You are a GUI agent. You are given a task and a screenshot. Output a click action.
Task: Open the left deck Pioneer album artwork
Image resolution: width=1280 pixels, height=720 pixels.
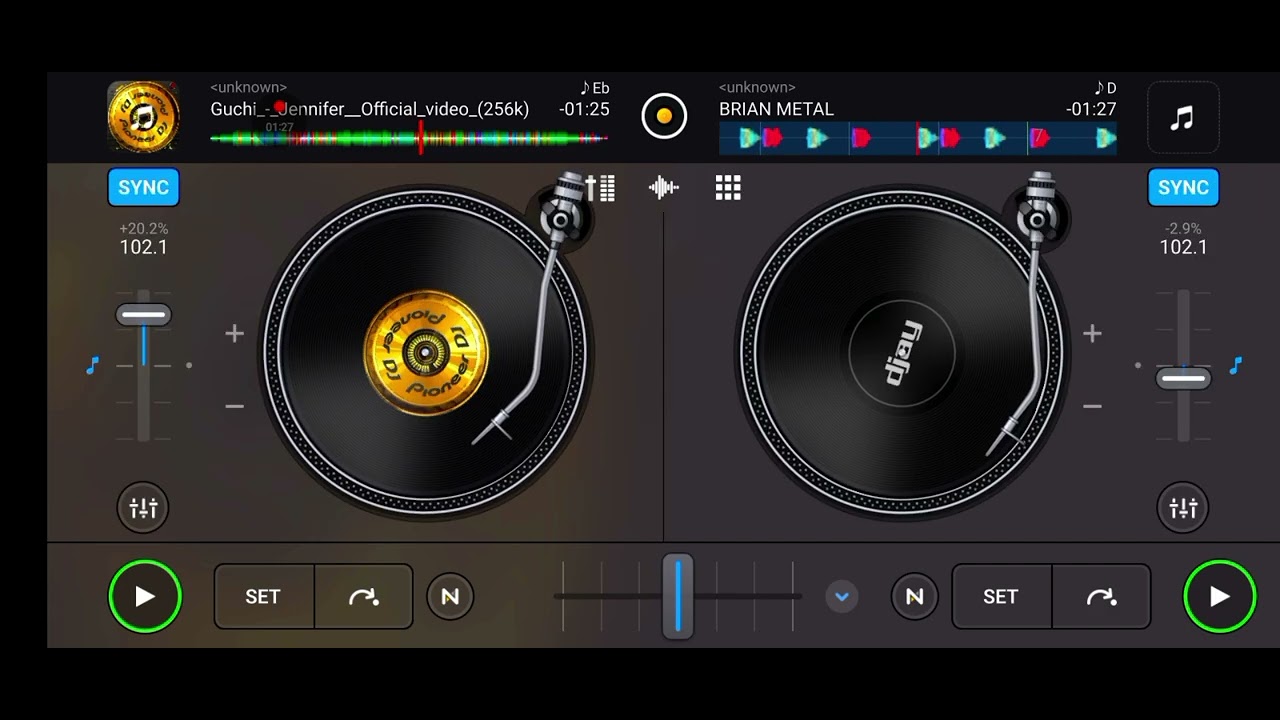(x=143, y=117)
